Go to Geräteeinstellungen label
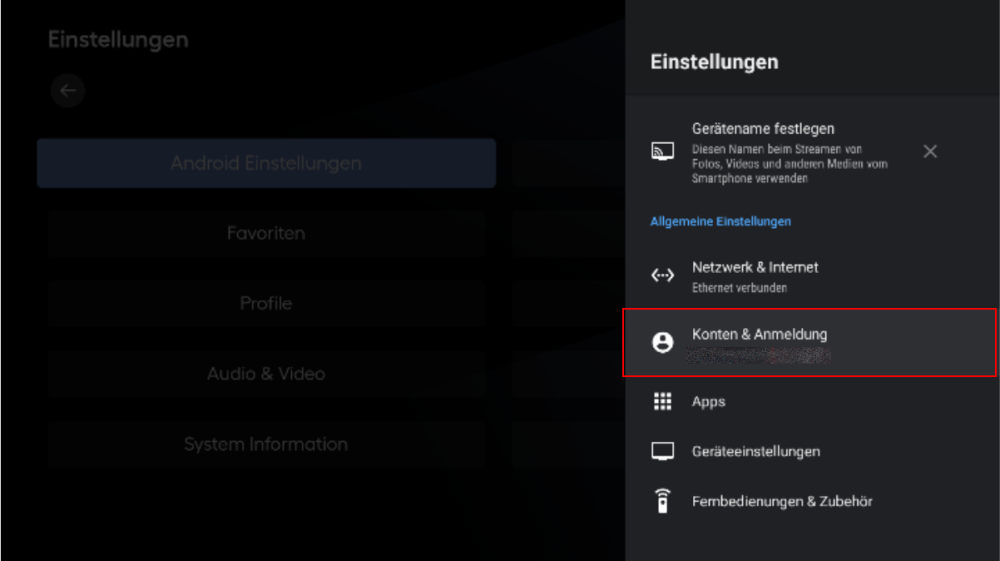This screenshot has width=1000, height=561. tap(756, 452)
